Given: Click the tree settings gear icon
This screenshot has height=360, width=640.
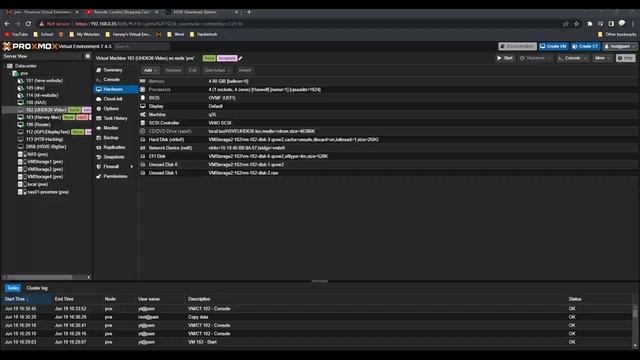Looking at the screenshot, I should (87, 56).
